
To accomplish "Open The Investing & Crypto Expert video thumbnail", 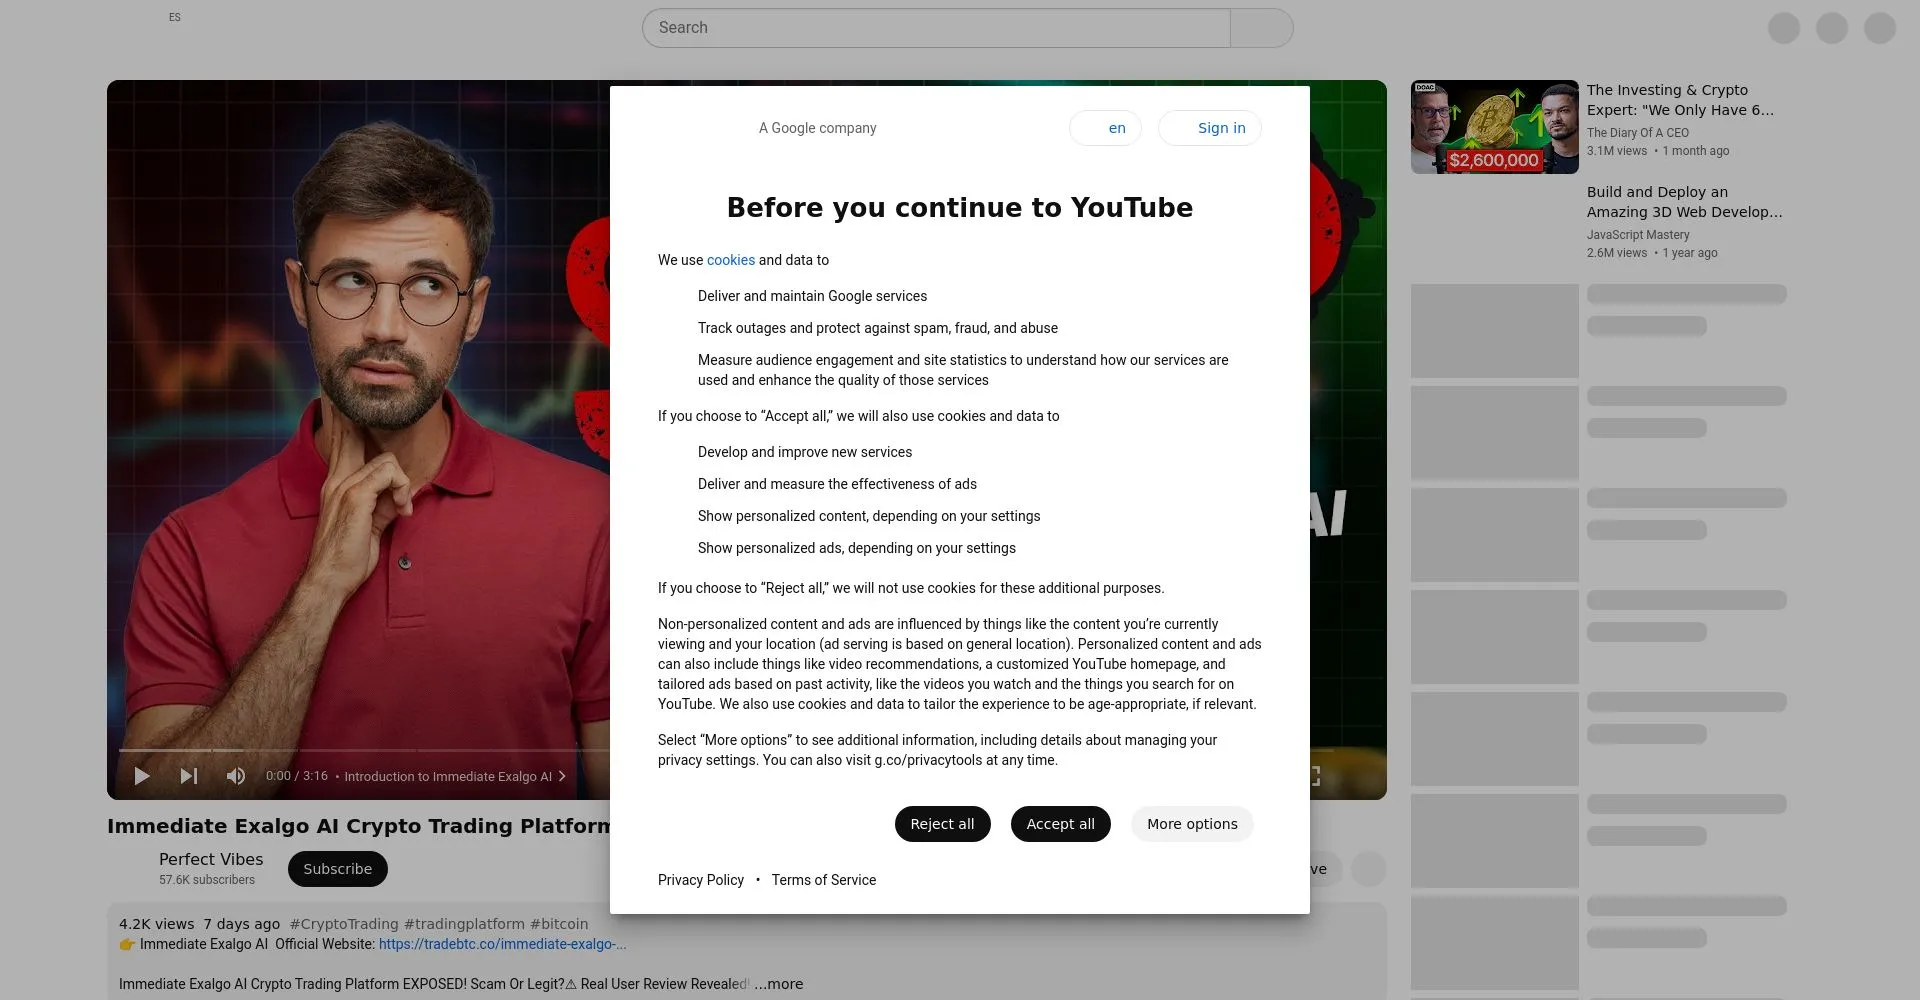I will (1495, 127).
